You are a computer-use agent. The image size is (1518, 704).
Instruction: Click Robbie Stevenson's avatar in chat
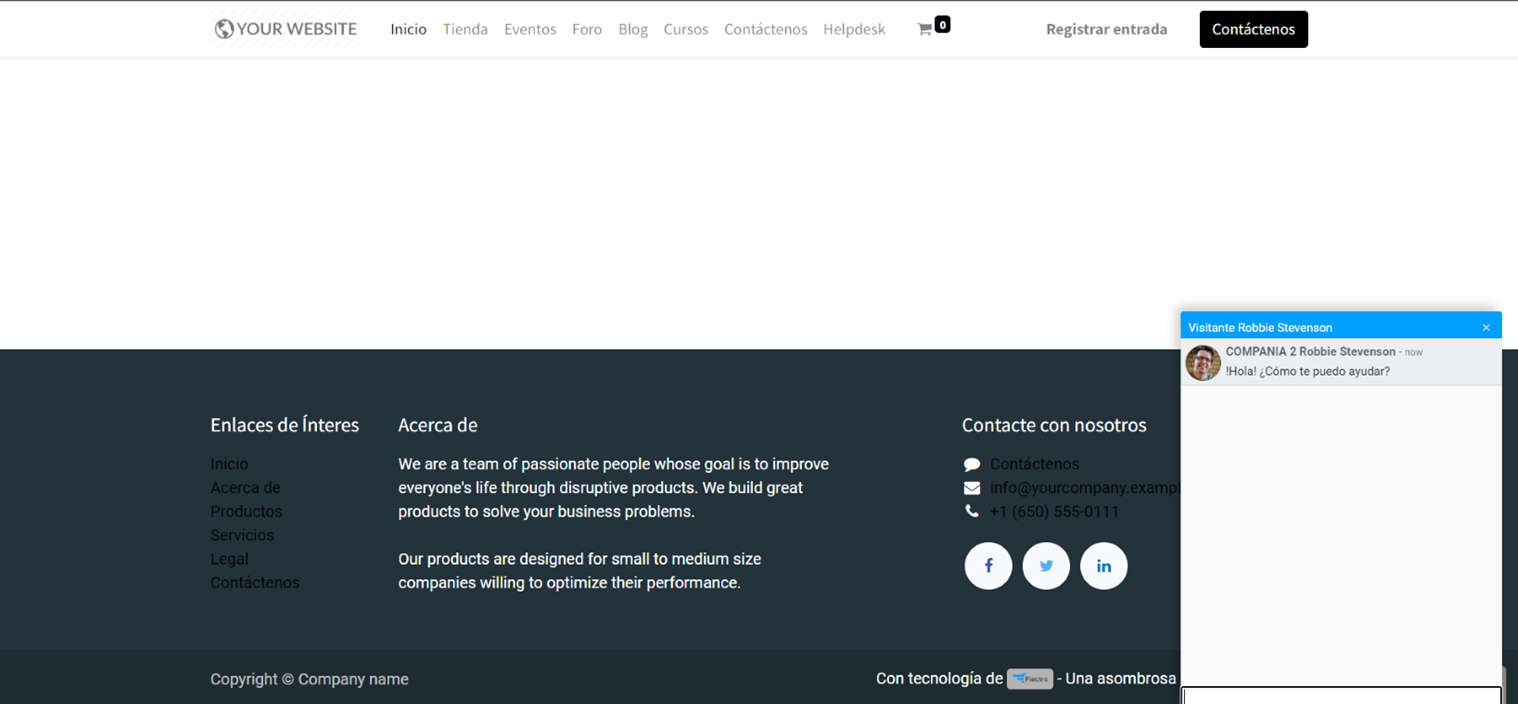pyautogui.click(x=1203, y=362)
